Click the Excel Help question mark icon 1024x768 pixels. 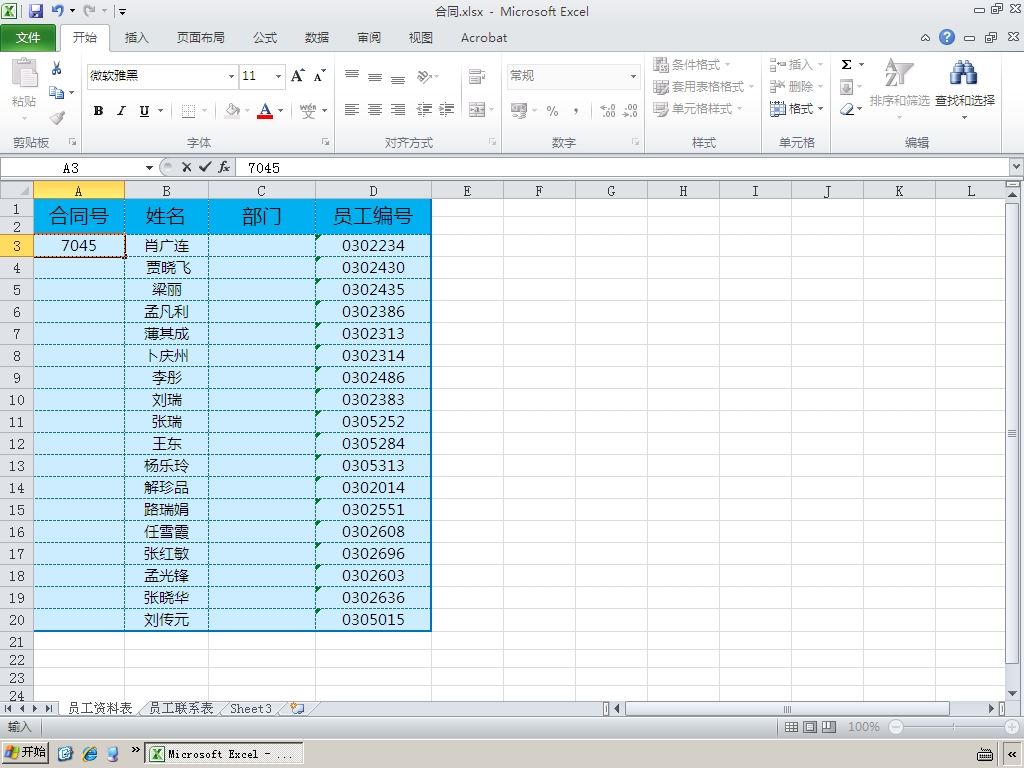(x=947, y=37)
